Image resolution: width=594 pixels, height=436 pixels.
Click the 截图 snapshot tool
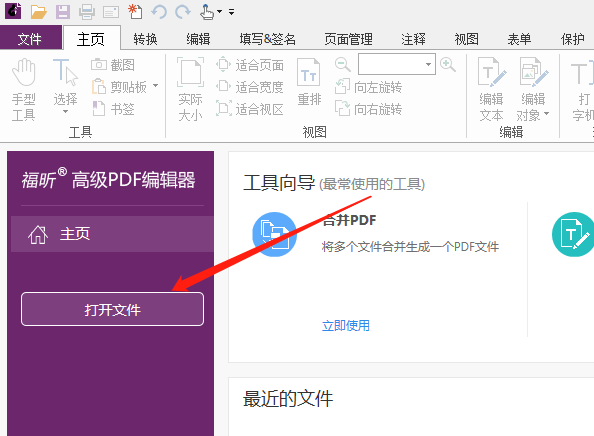point(113,65)
